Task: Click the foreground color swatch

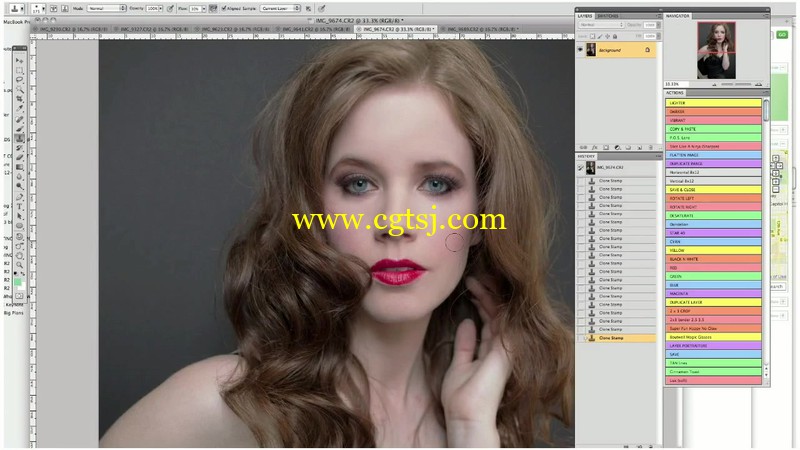Action: [18, 282]
